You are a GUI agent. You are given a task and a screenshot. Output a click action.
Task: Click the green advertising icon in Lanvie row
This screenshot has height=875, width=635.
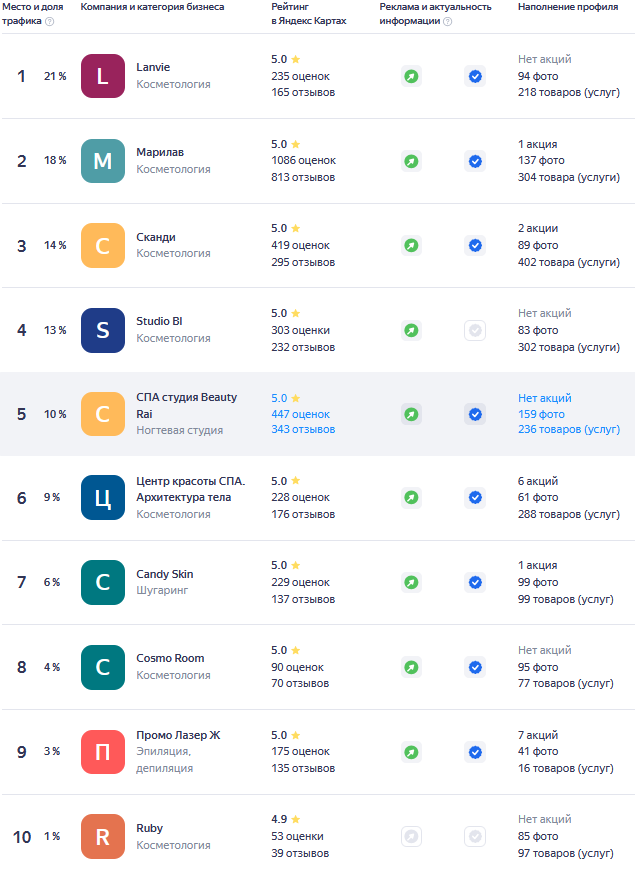(x=411, y=76)
